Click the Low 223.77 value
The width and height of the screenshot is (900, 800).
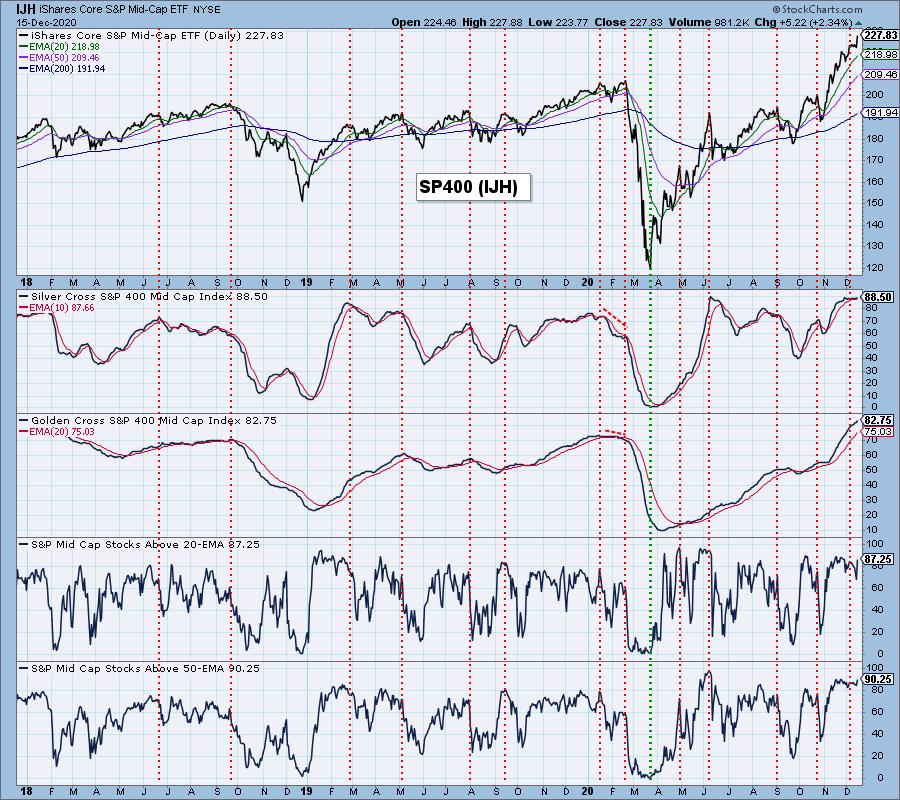coord(558,22)
